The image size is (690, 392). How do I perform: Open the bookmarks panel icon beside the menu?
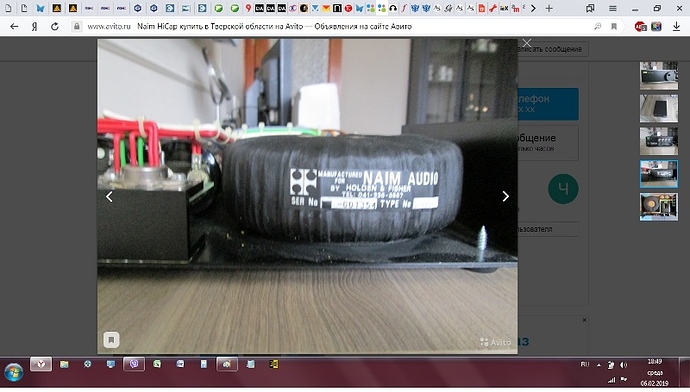tap(590, 8)
